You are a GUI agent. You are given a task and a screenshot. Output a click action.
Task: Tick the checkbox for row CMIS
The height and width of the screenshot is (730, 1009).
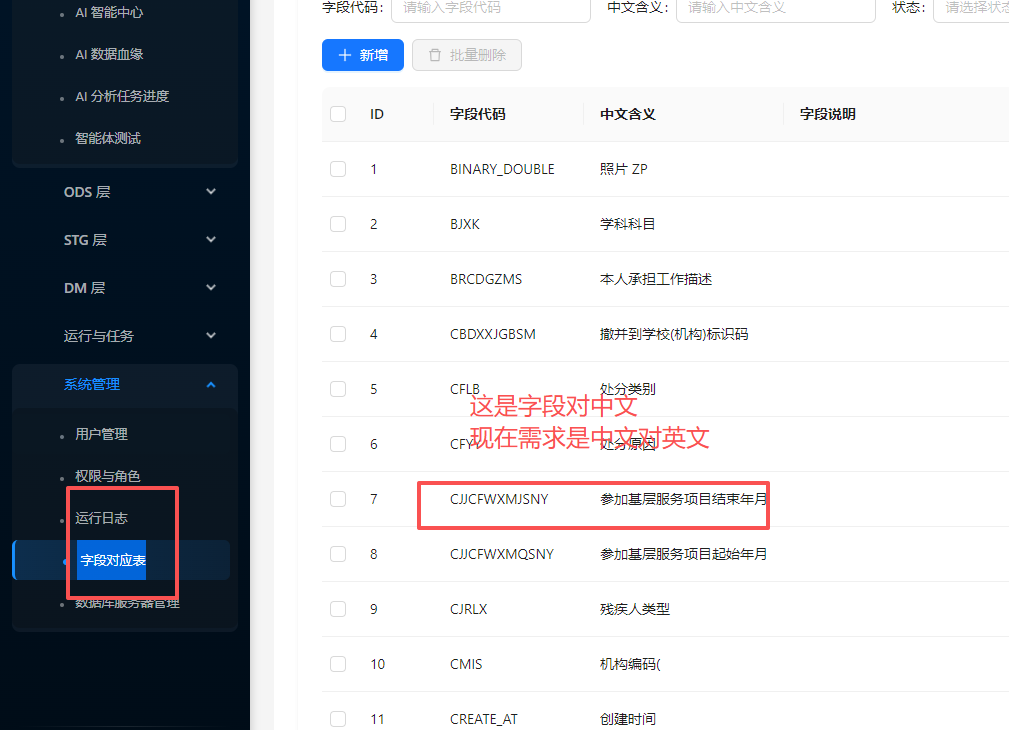338,664
